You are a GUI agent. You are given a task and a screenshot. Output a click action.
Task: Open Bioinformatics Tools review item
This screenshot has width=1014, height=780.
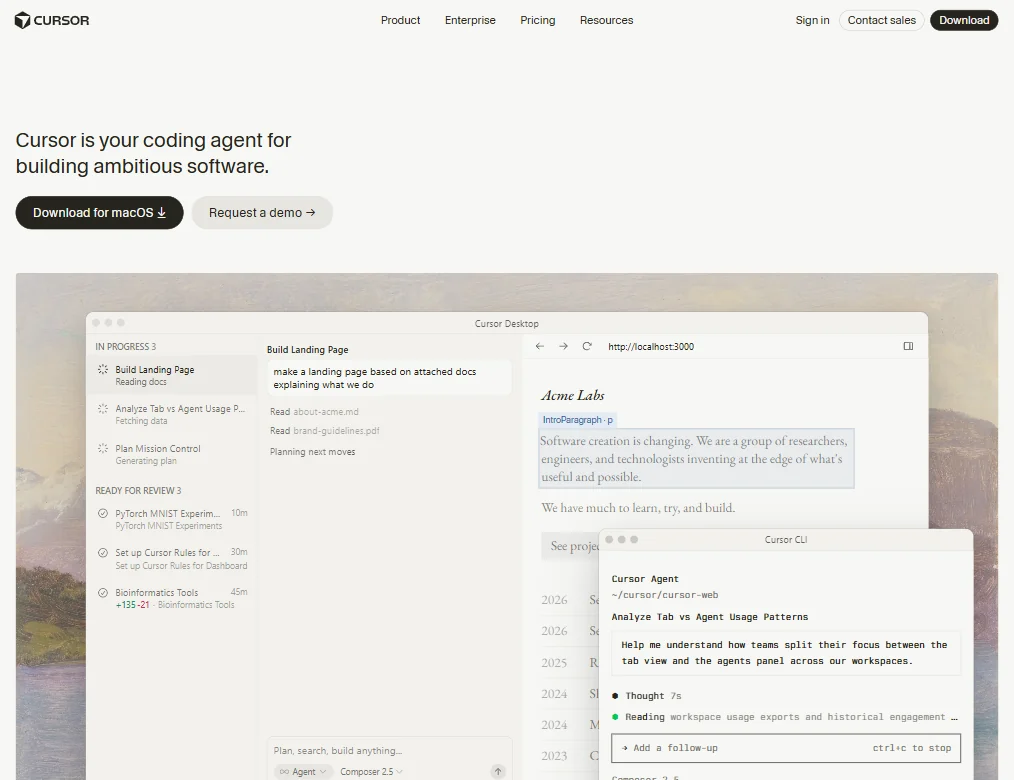pos(171,598)
